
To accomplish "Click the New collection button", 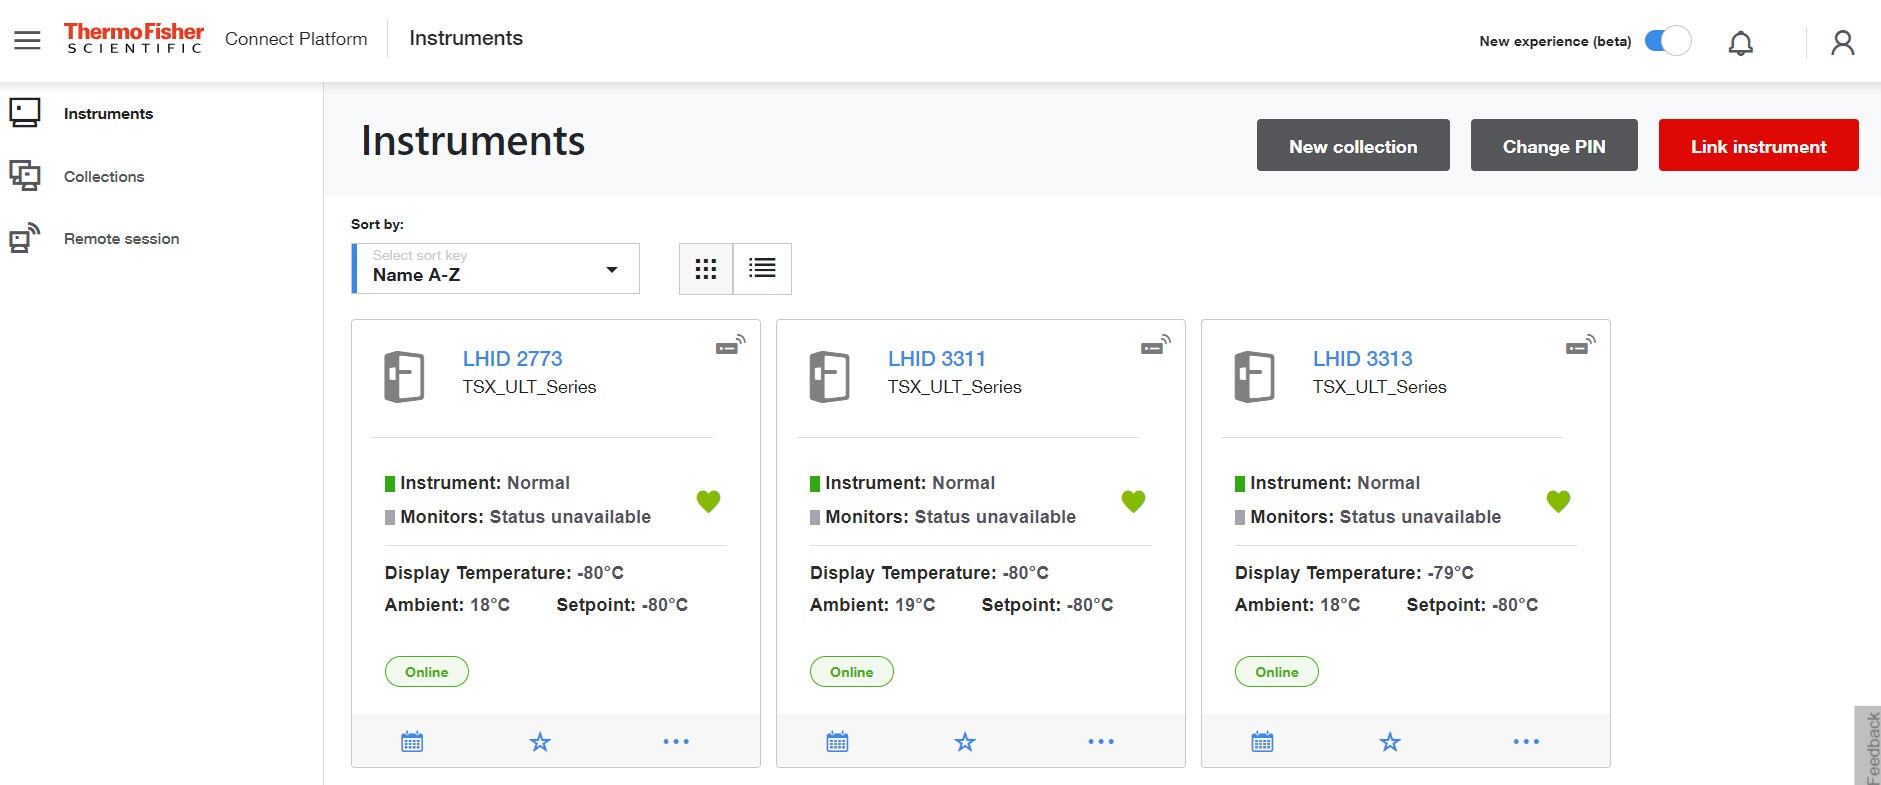I will [1353, 145].
